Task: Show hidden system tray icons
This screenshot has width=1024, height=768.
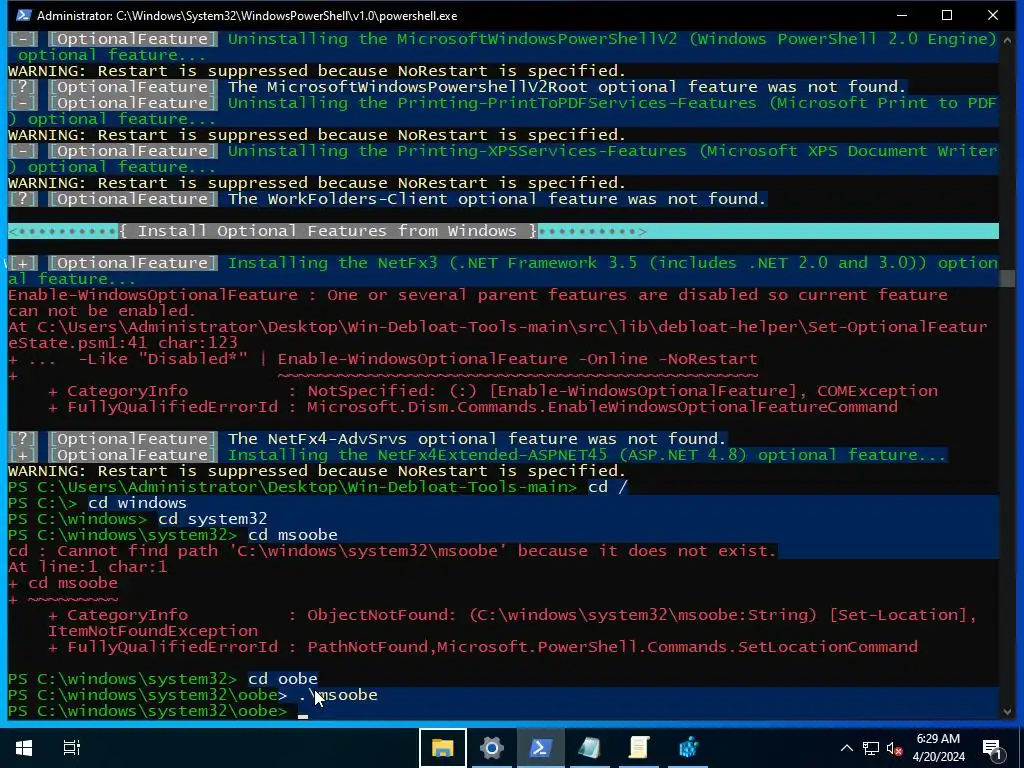Action: tap(846, 748)
